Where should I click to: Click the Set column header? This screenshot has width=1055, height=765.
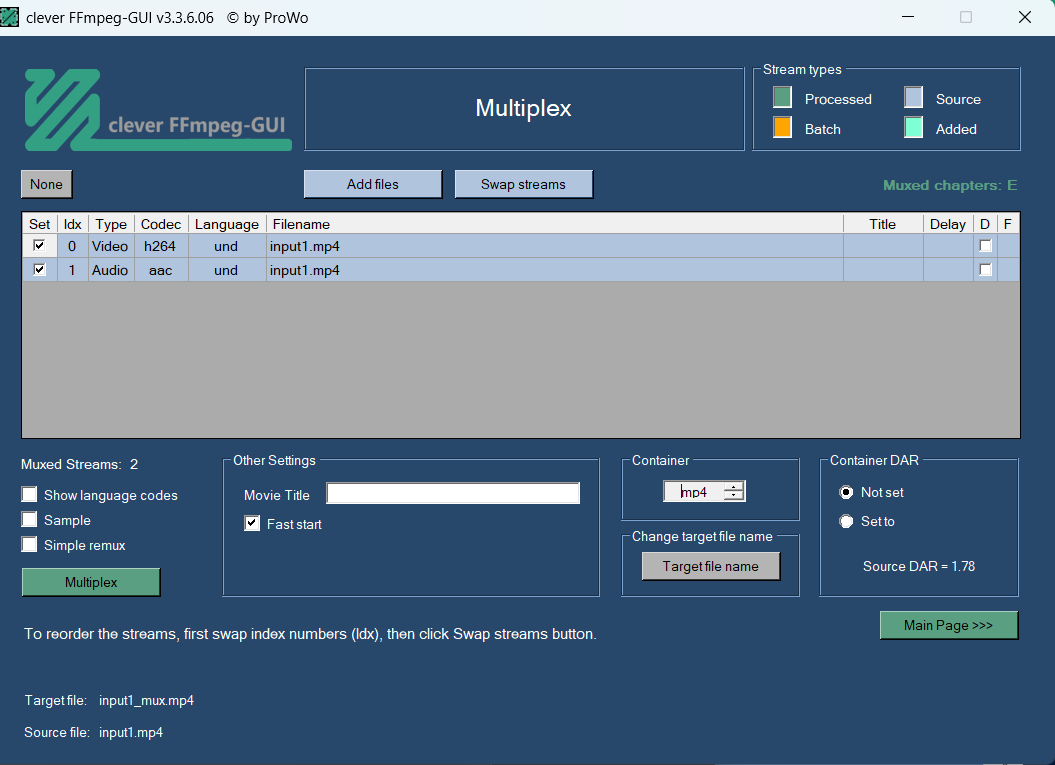coord(40,224)
